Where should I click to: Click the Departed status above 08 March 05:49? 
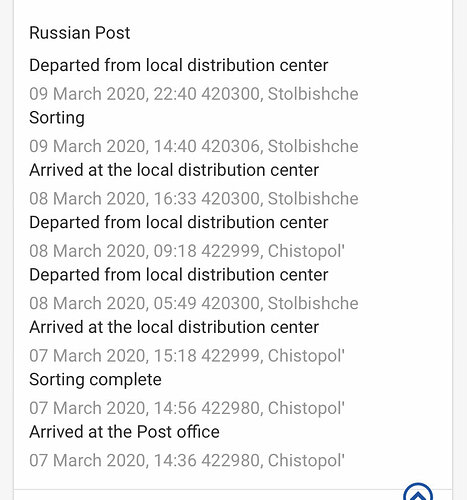[x=179, y=275]
